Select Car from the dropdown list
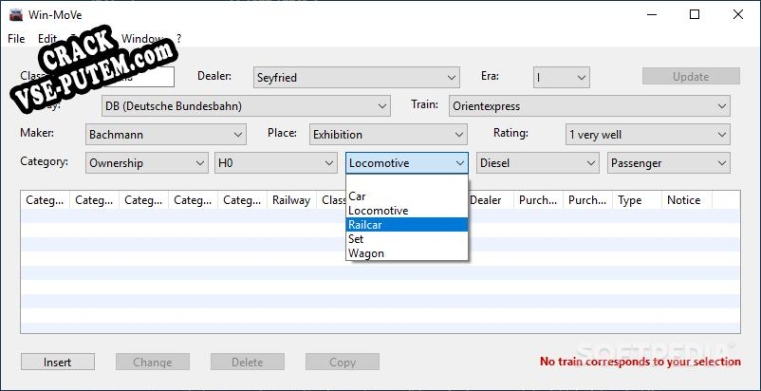Viewport: 761px width, 391px height. tap(407, 196)
